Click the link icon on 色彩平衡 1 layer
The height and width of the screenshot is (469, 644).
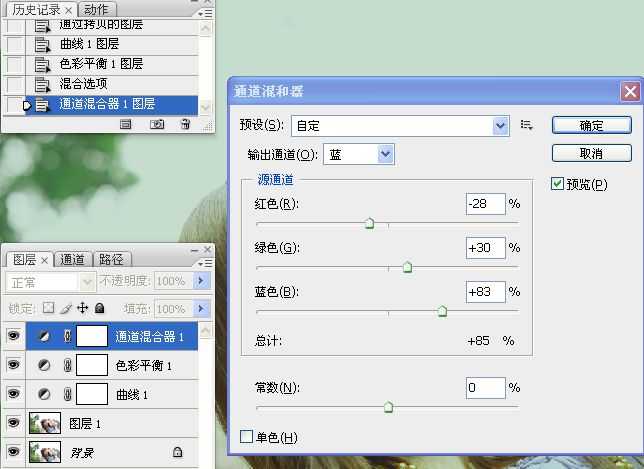[x=68, y=365]
